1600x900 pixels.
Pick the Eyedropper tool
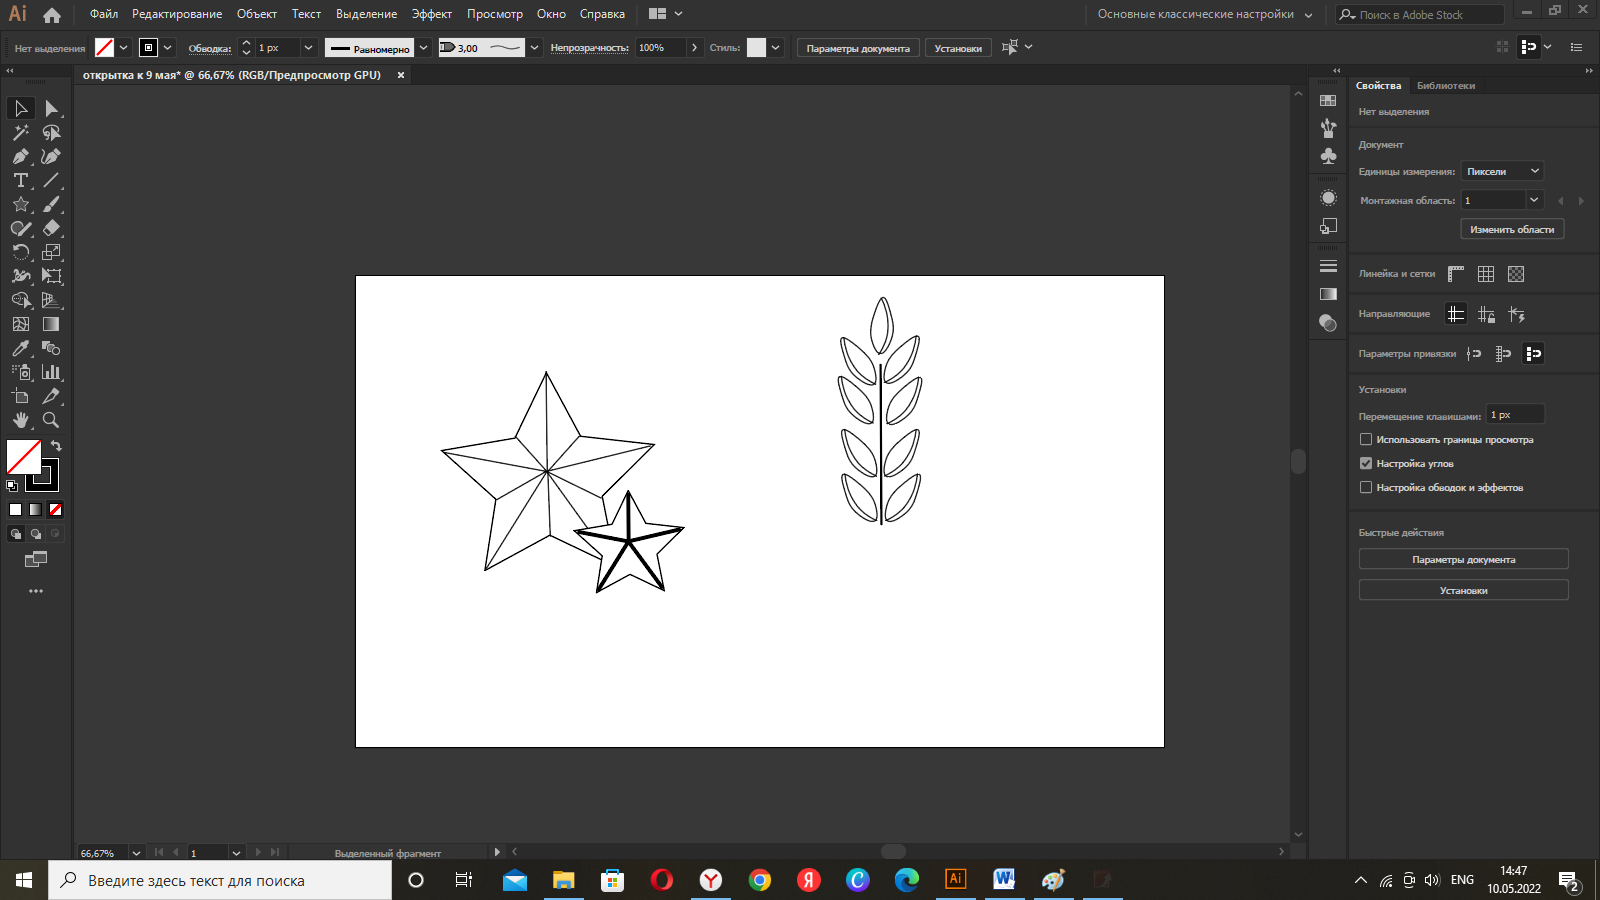tap(20, 349)
